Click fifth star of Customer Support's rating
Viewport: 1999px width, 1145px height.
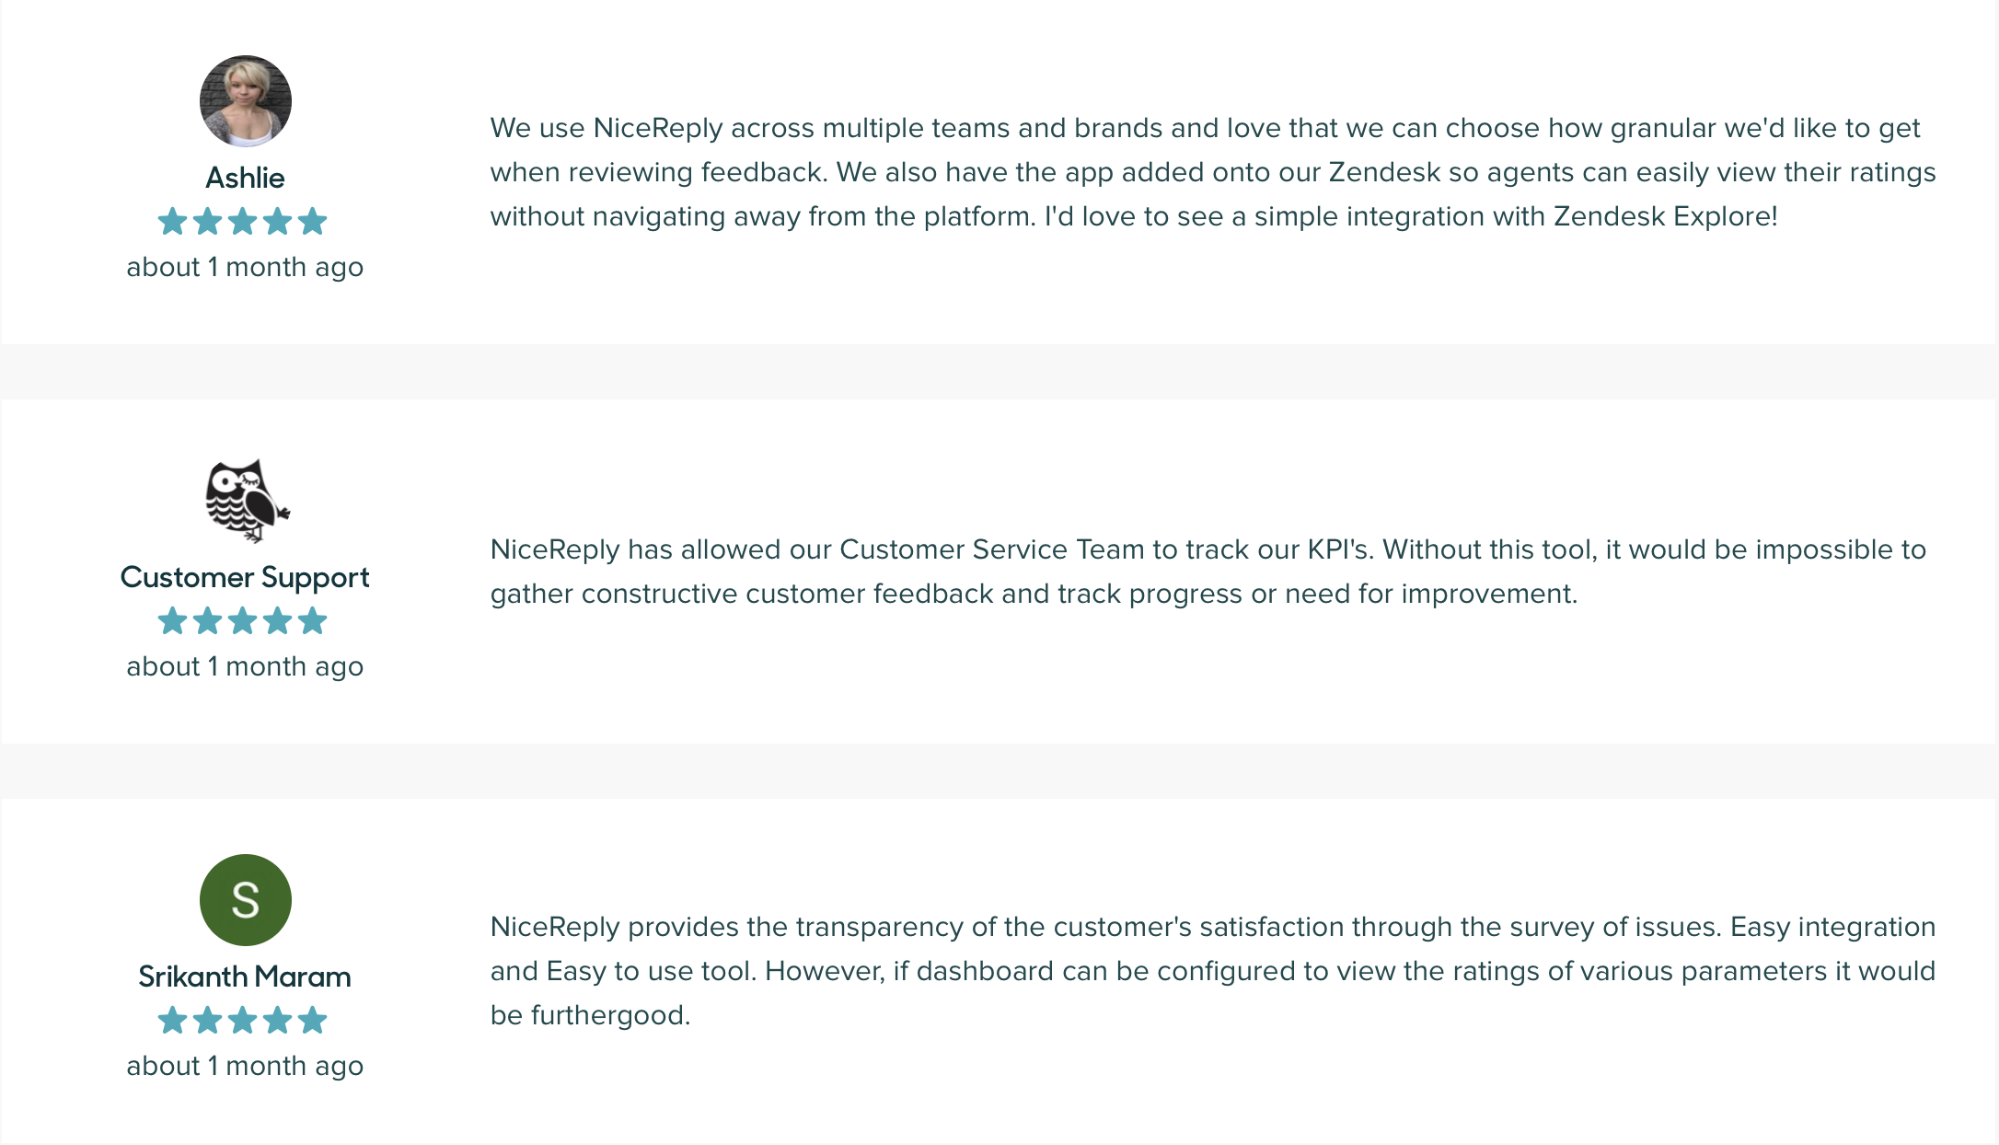point(313,621)
